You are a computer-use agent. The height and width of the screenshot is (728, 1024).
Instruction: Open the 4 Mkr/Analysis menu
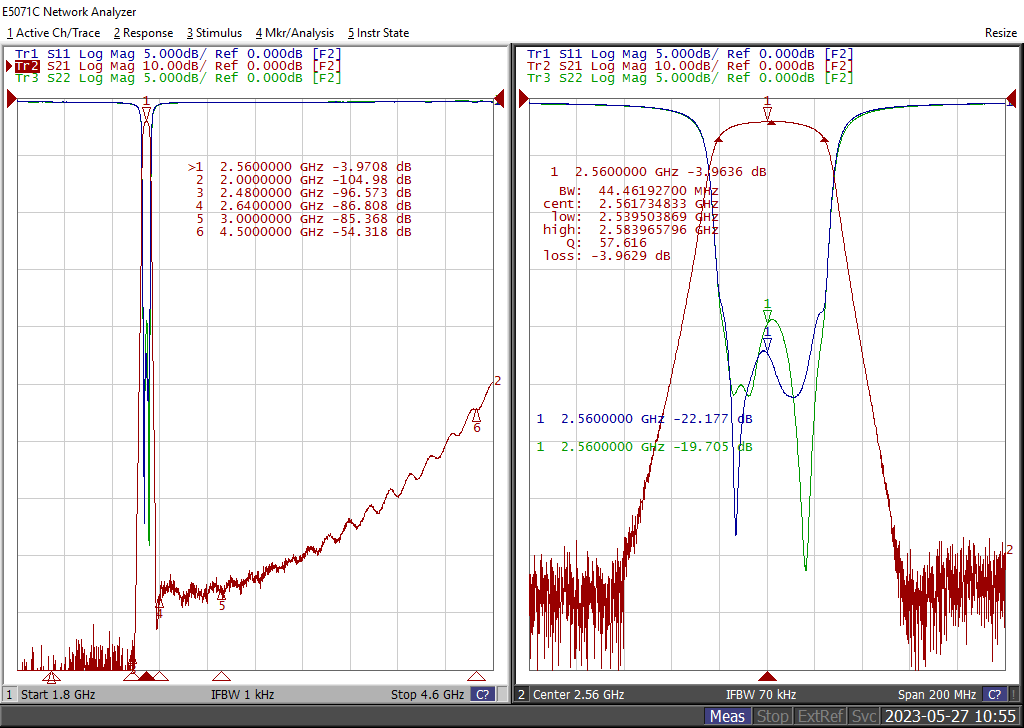click(294, 33)
